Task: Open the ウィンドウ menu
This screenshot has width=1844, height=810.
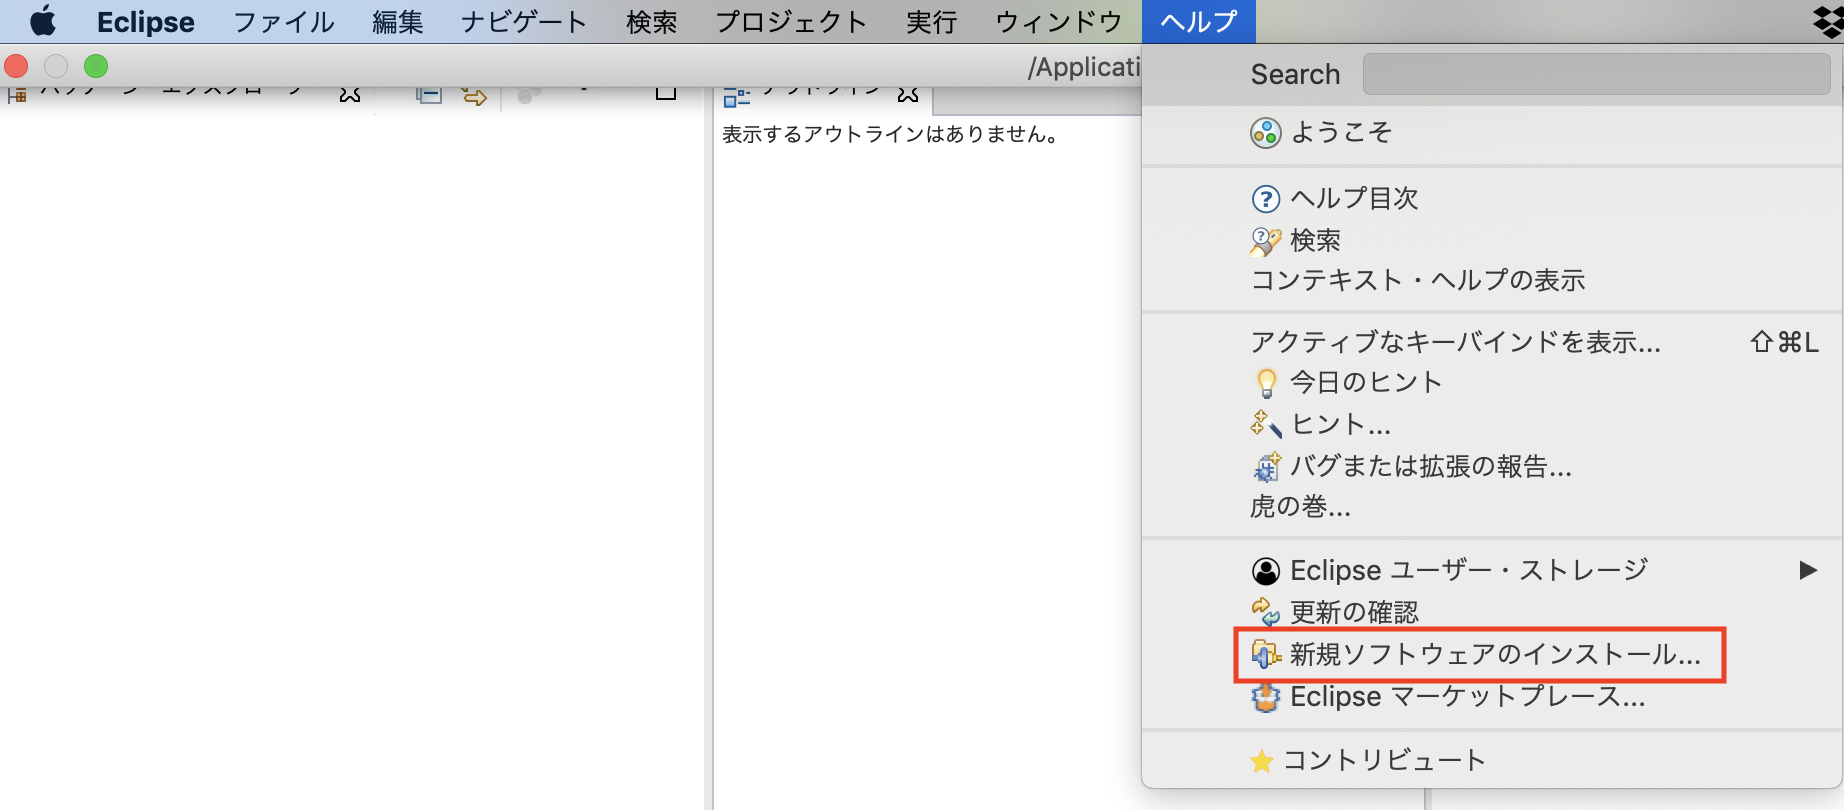Action: point(1059,21)
